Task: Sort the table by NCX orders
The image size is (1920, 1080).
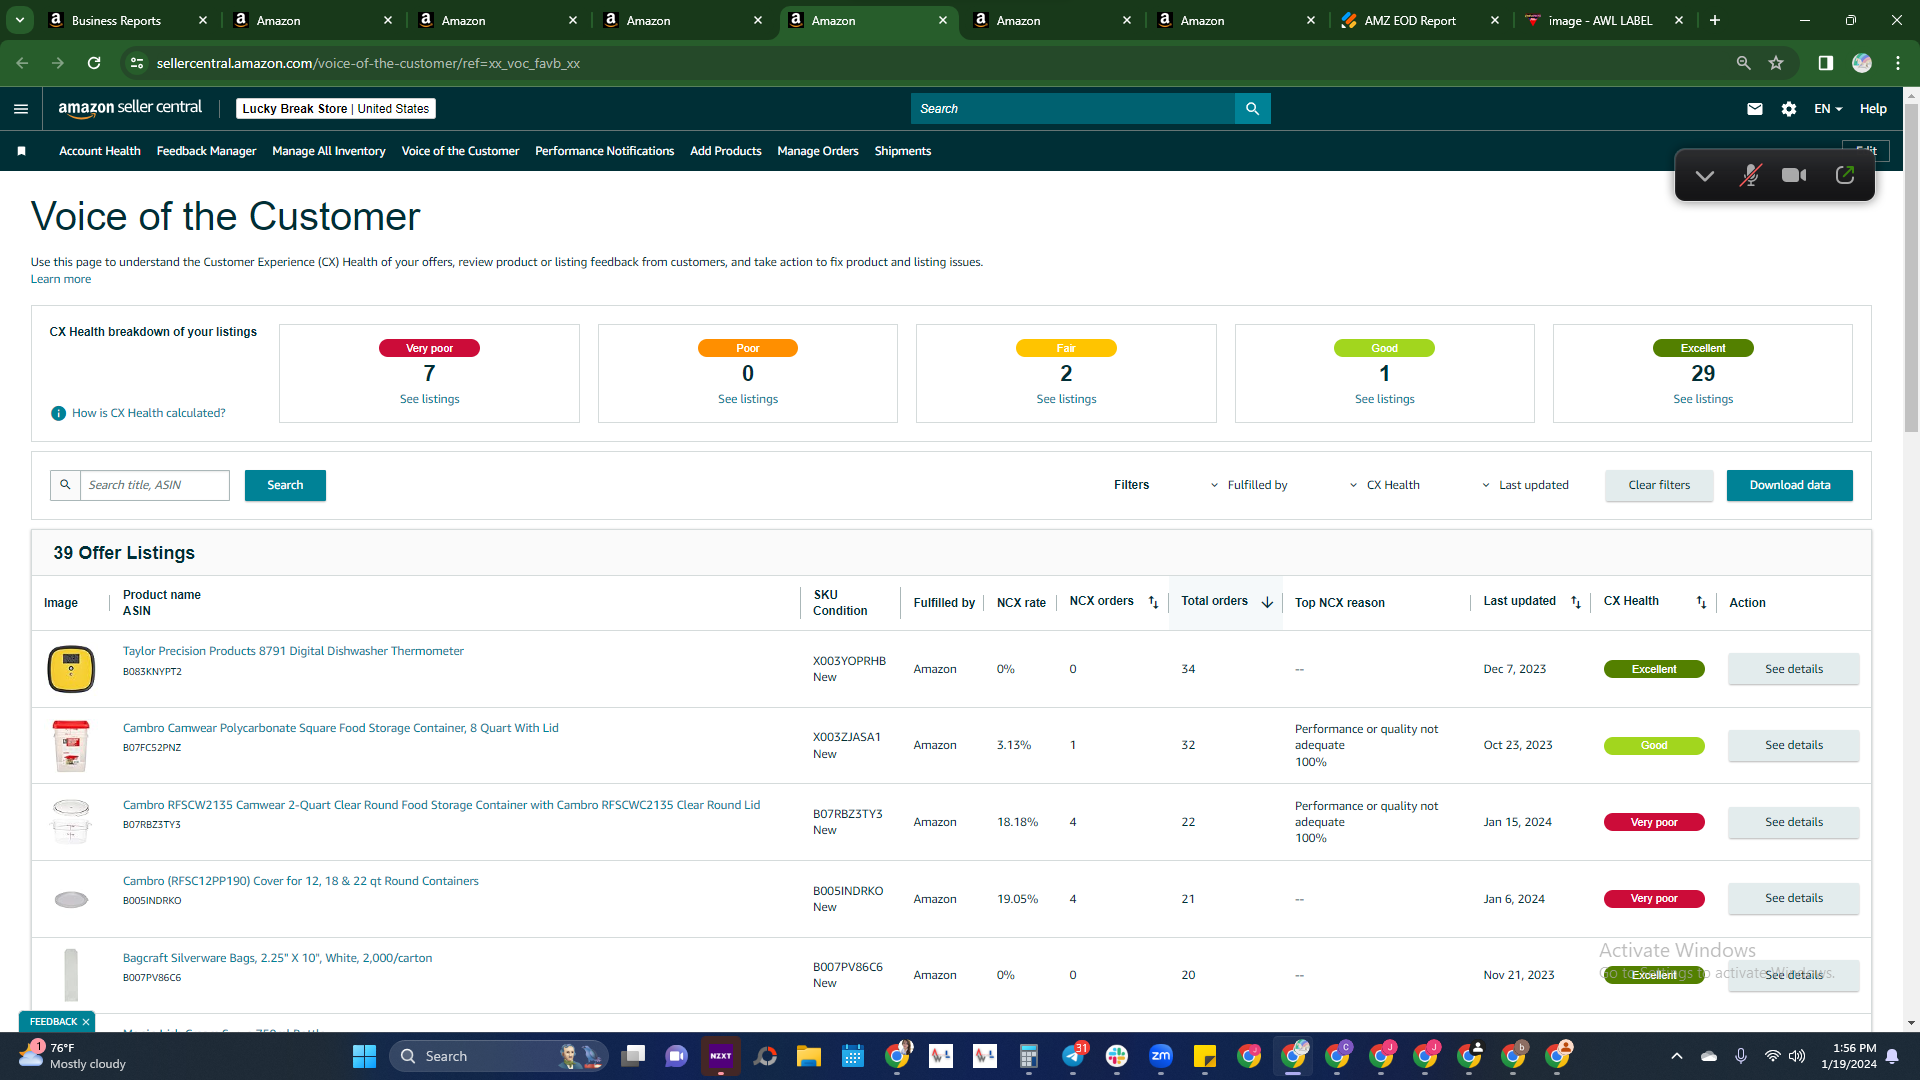Action: pyautogui.click(x=1153, y=602)
